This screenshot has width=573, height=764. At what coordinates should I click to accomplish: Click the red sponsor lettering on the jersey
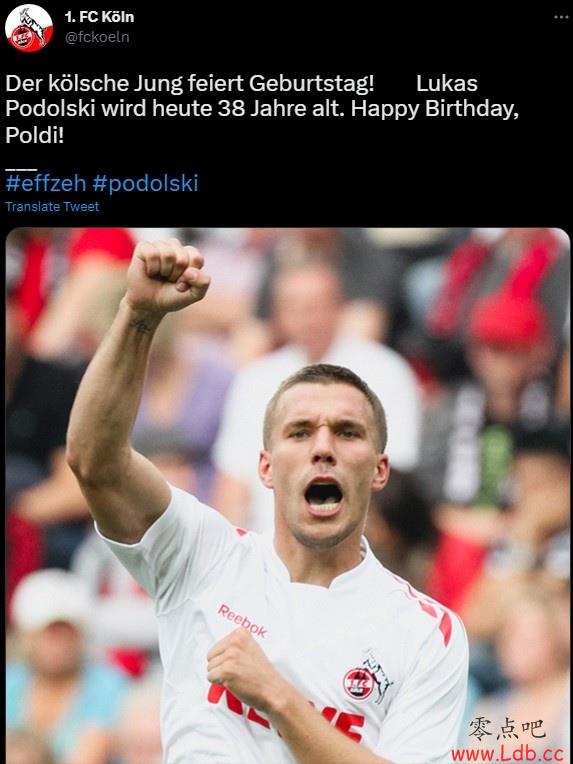pyautogui.click(x=286, y=714)
